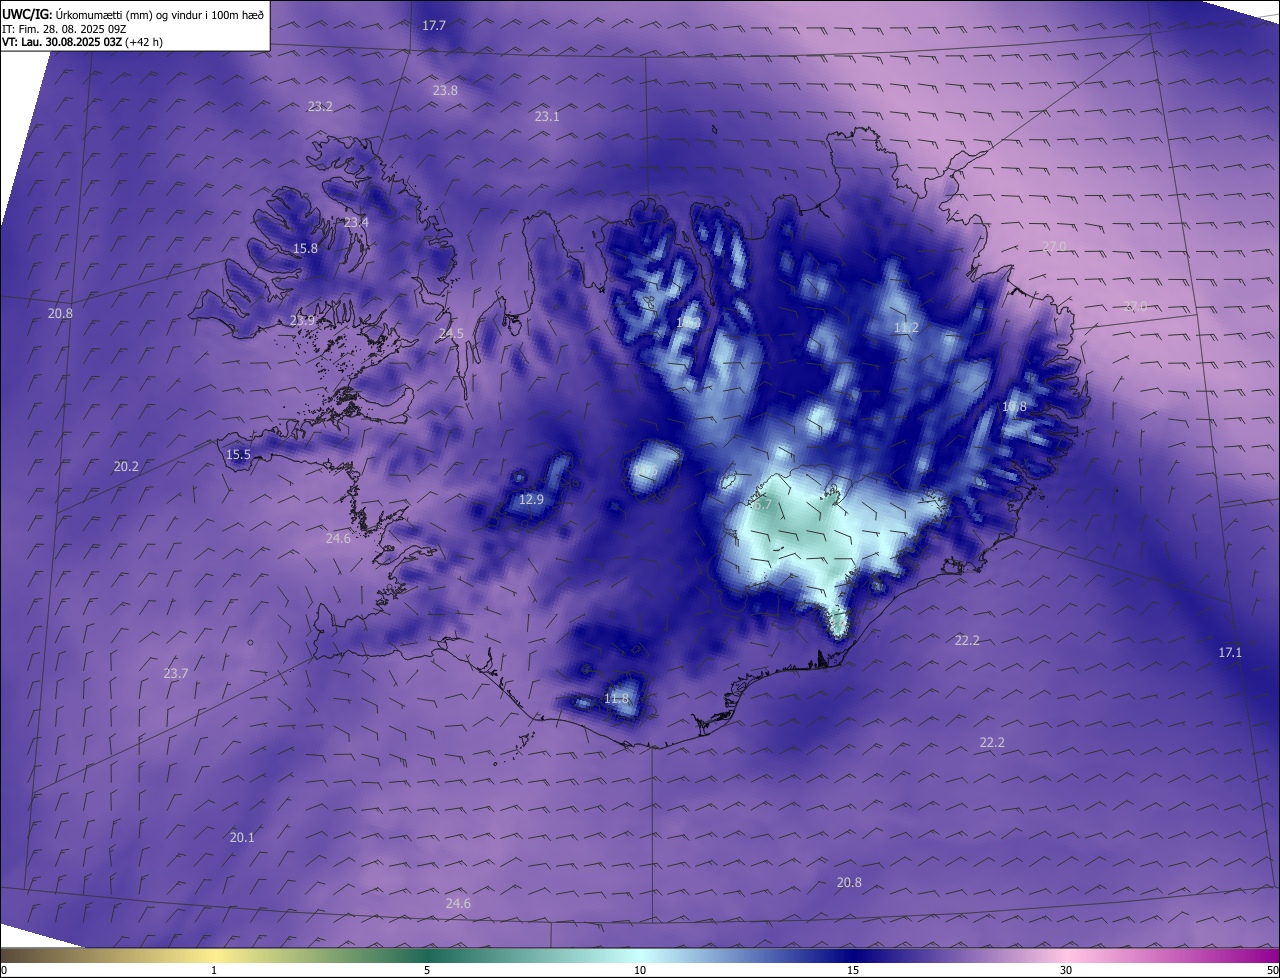Click the 15.8 value label
The width and height of the screenshot is (1280, 978).
305,249
